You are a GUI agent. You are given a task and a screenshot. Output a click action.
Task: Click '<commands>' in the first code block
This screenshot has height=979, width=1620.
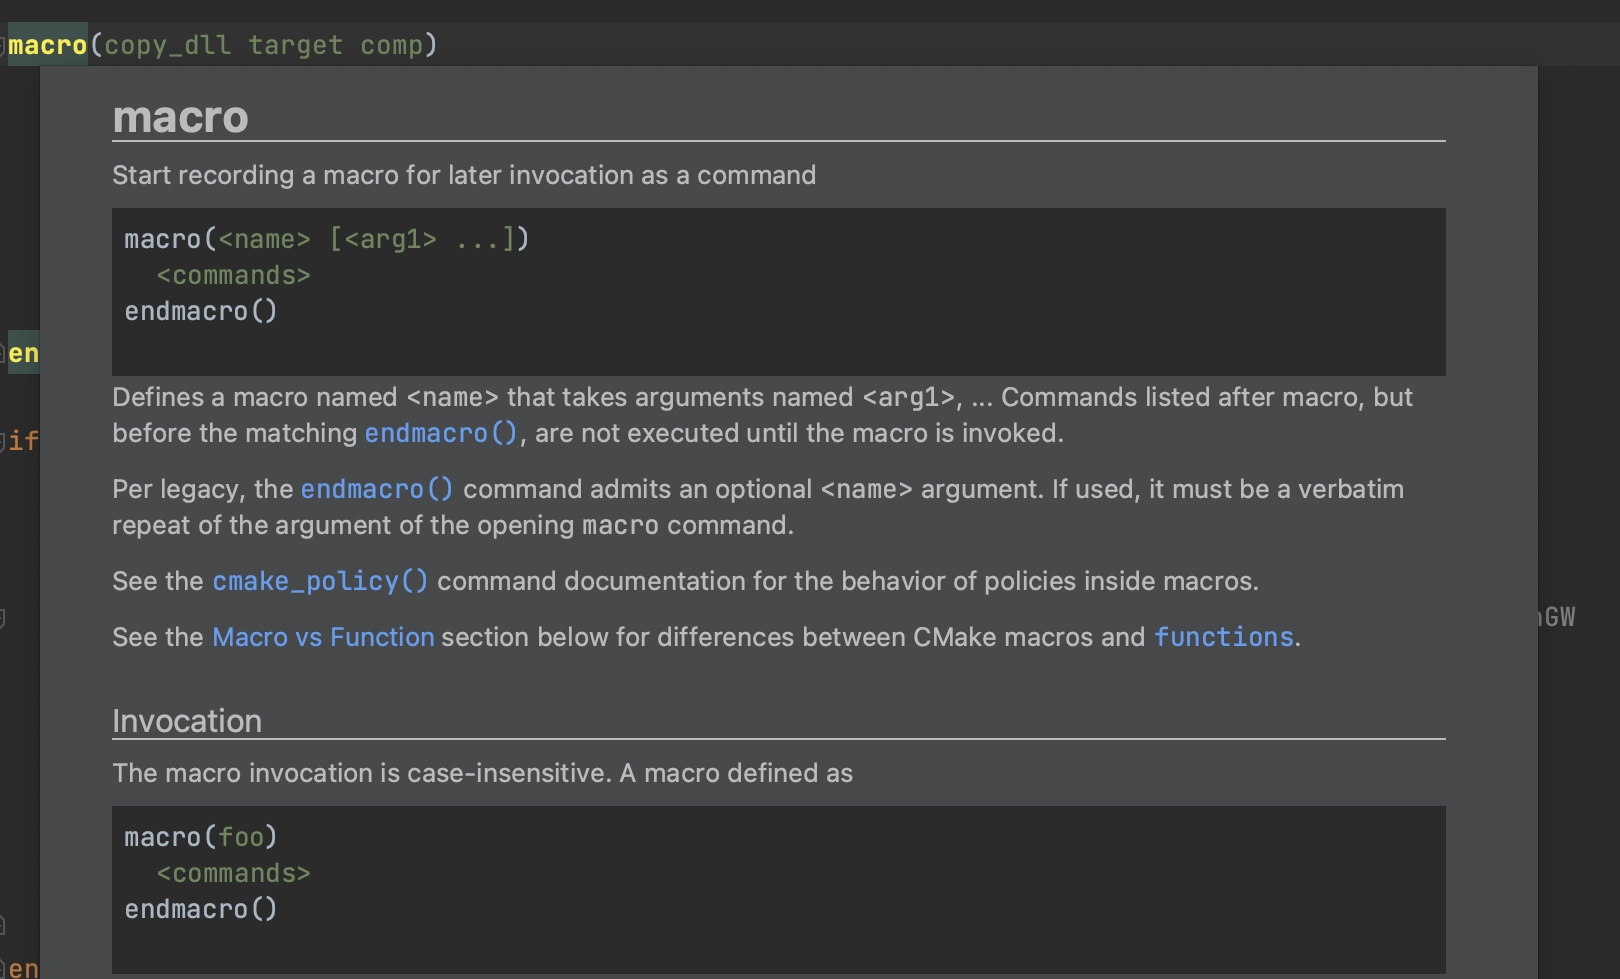pyautogui.click(x=233, y=275)
